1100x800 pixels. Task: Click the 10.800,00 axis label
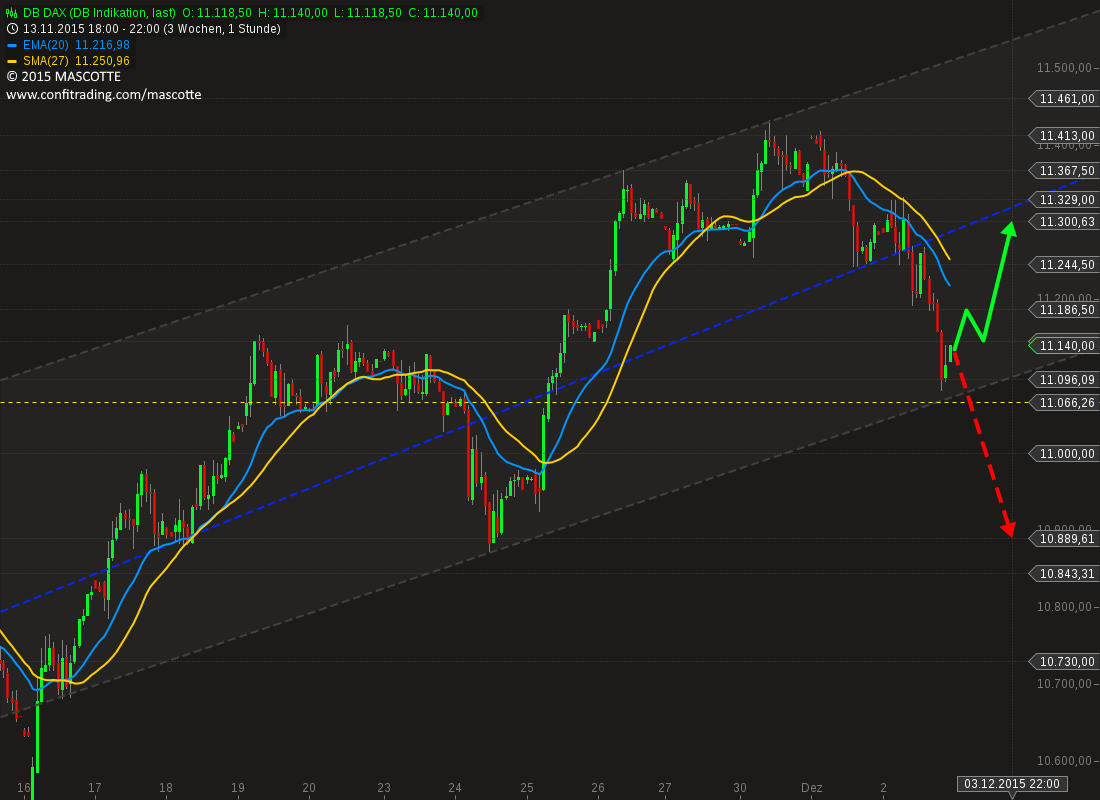click(x=1064, y=607)
